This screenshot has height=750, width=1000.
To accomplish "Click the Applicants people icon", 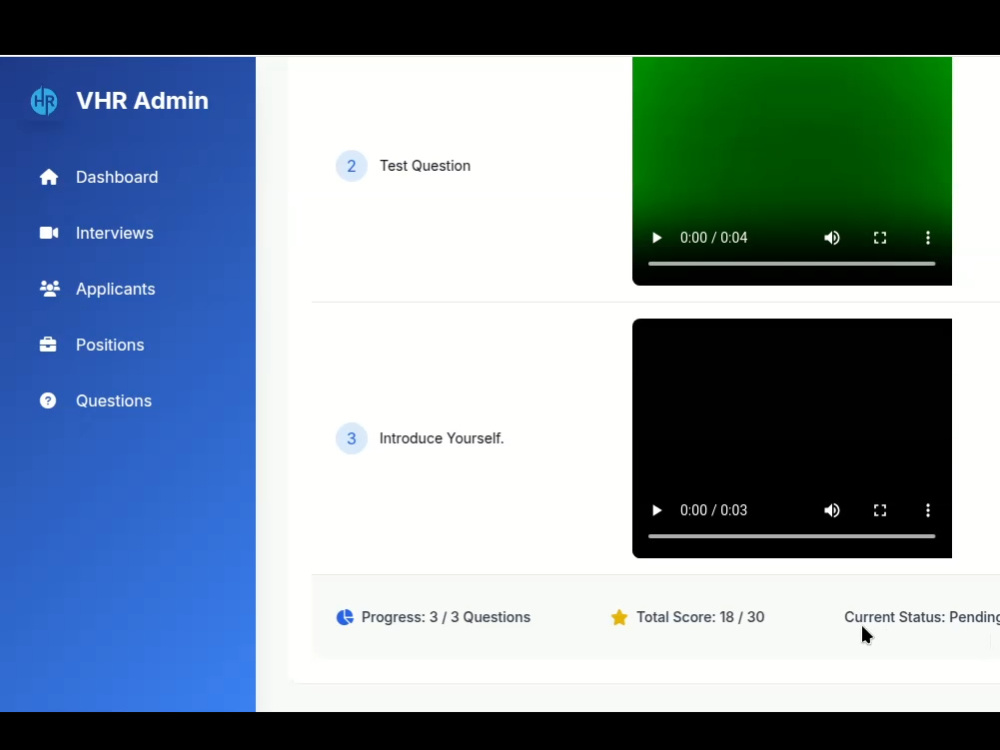I will coord(49,289).
